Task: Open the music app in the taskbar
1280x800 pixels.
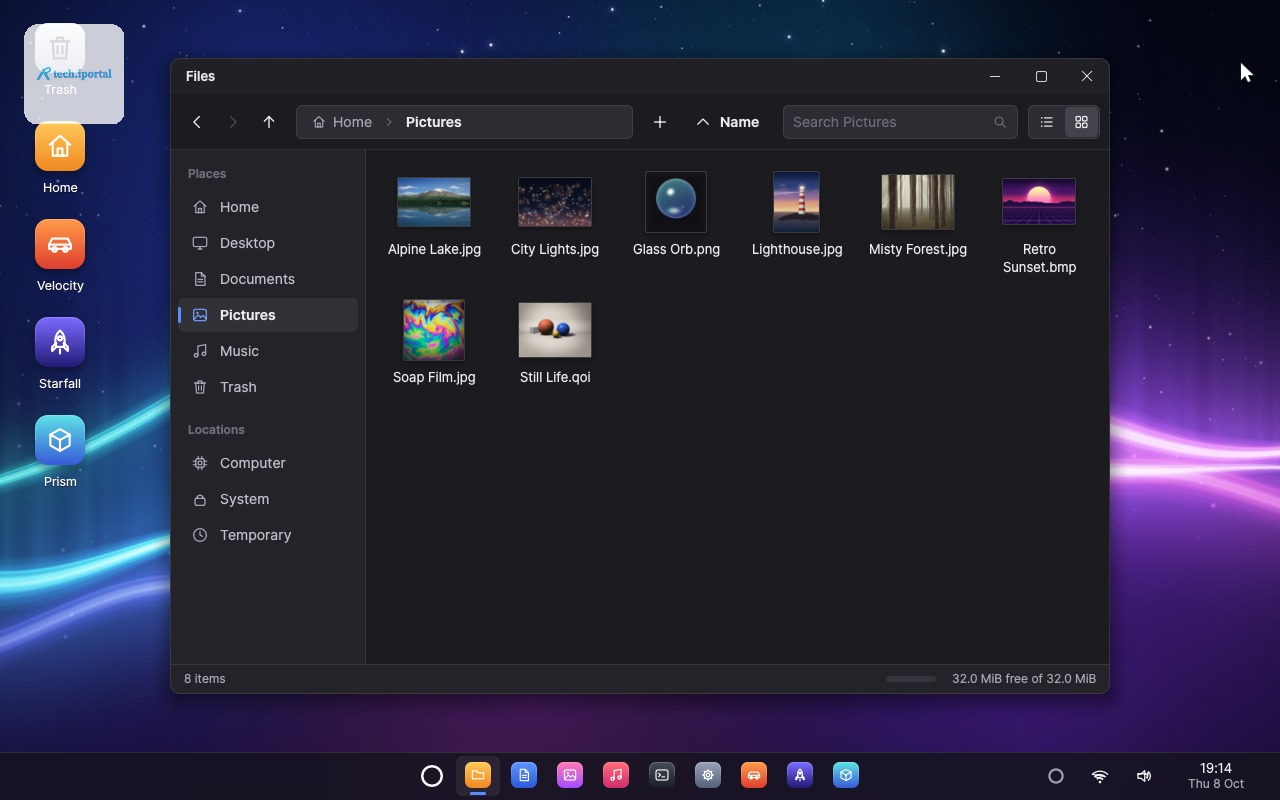Action: 616,775
